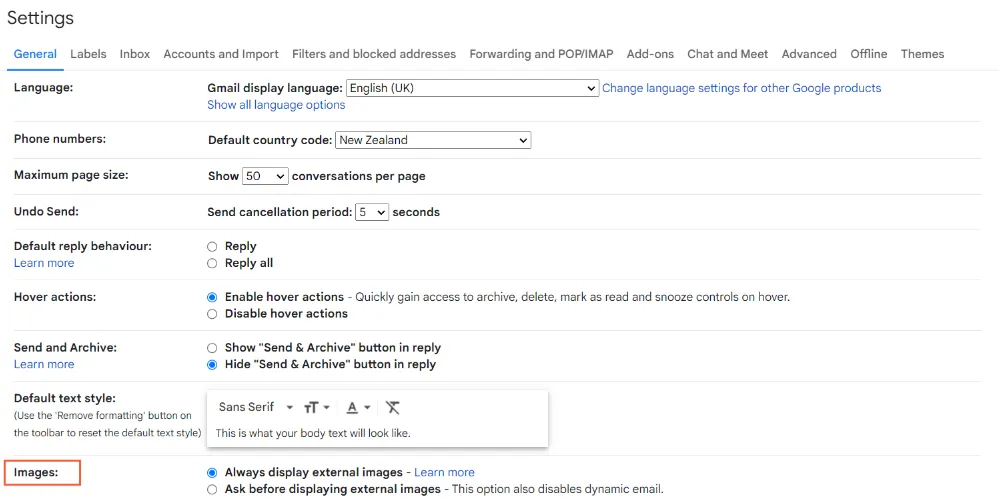This screenshot has width=999, height=499.
Task: Go to the Themes tab
Action: [922, 54]
